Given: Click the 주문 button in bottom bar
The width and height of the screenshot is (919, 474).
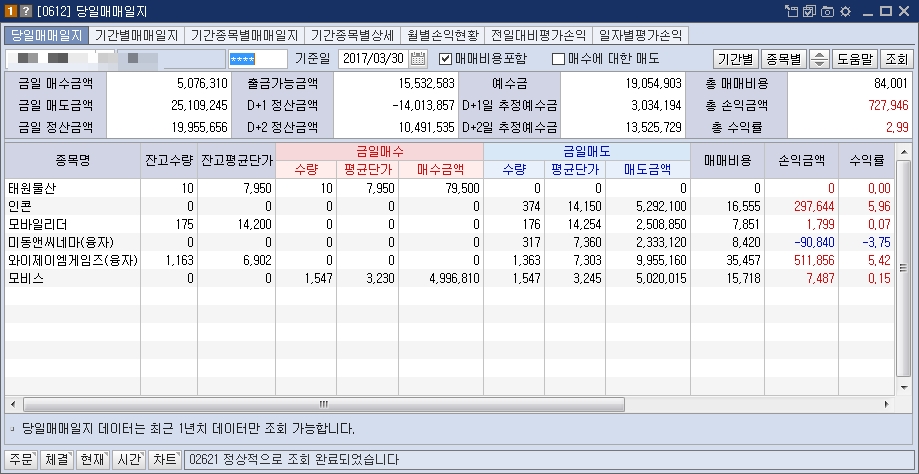Looking at the screenshot, I should [20, 460].
